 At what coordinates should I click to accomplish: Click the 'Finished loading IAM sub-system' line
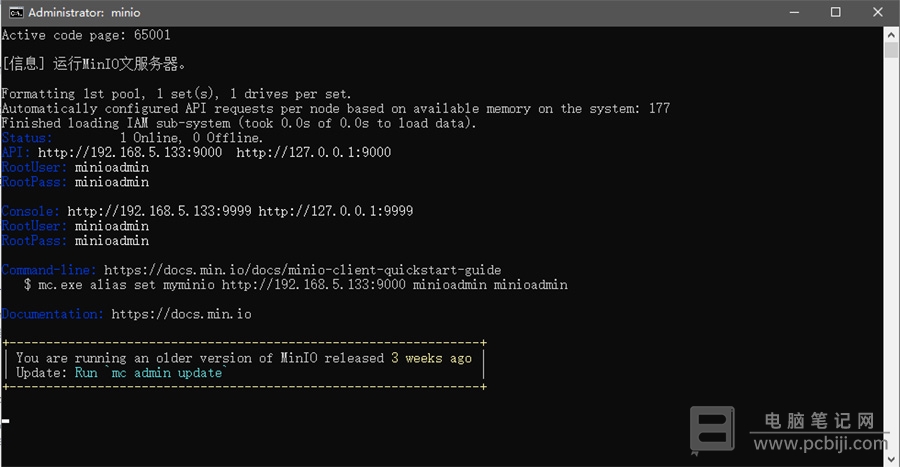pyautogui.click(x=239, y=123)
